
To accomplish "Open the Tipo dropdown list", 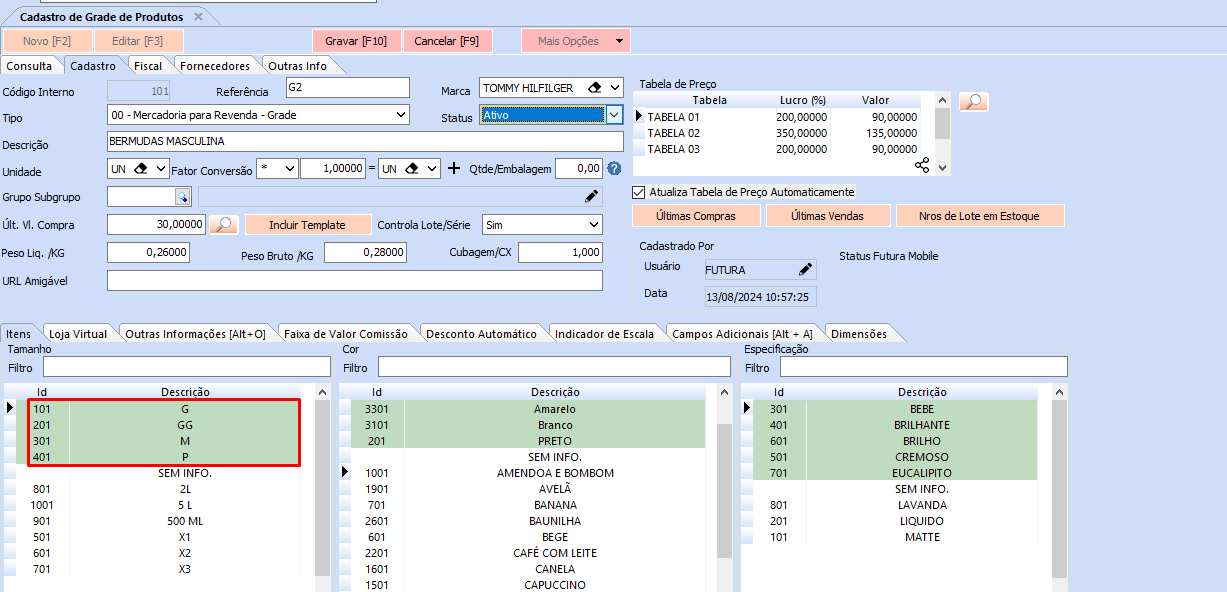I will (401, 115).
